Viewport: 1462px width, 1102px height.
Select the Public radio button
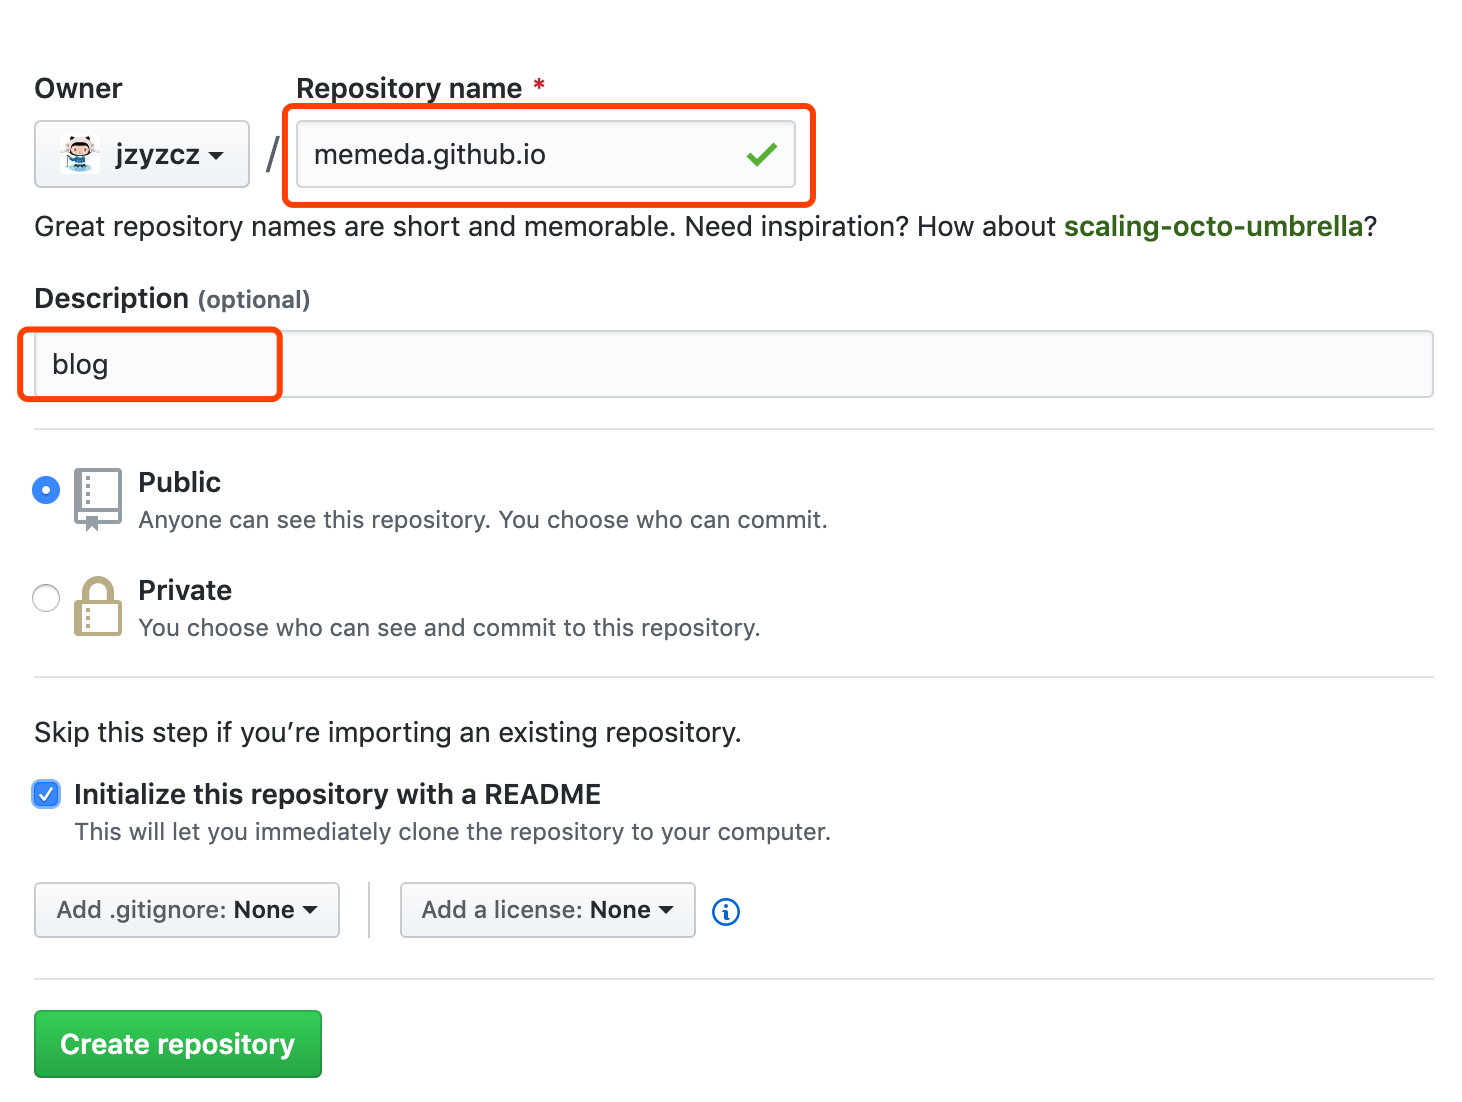point(46,490)
